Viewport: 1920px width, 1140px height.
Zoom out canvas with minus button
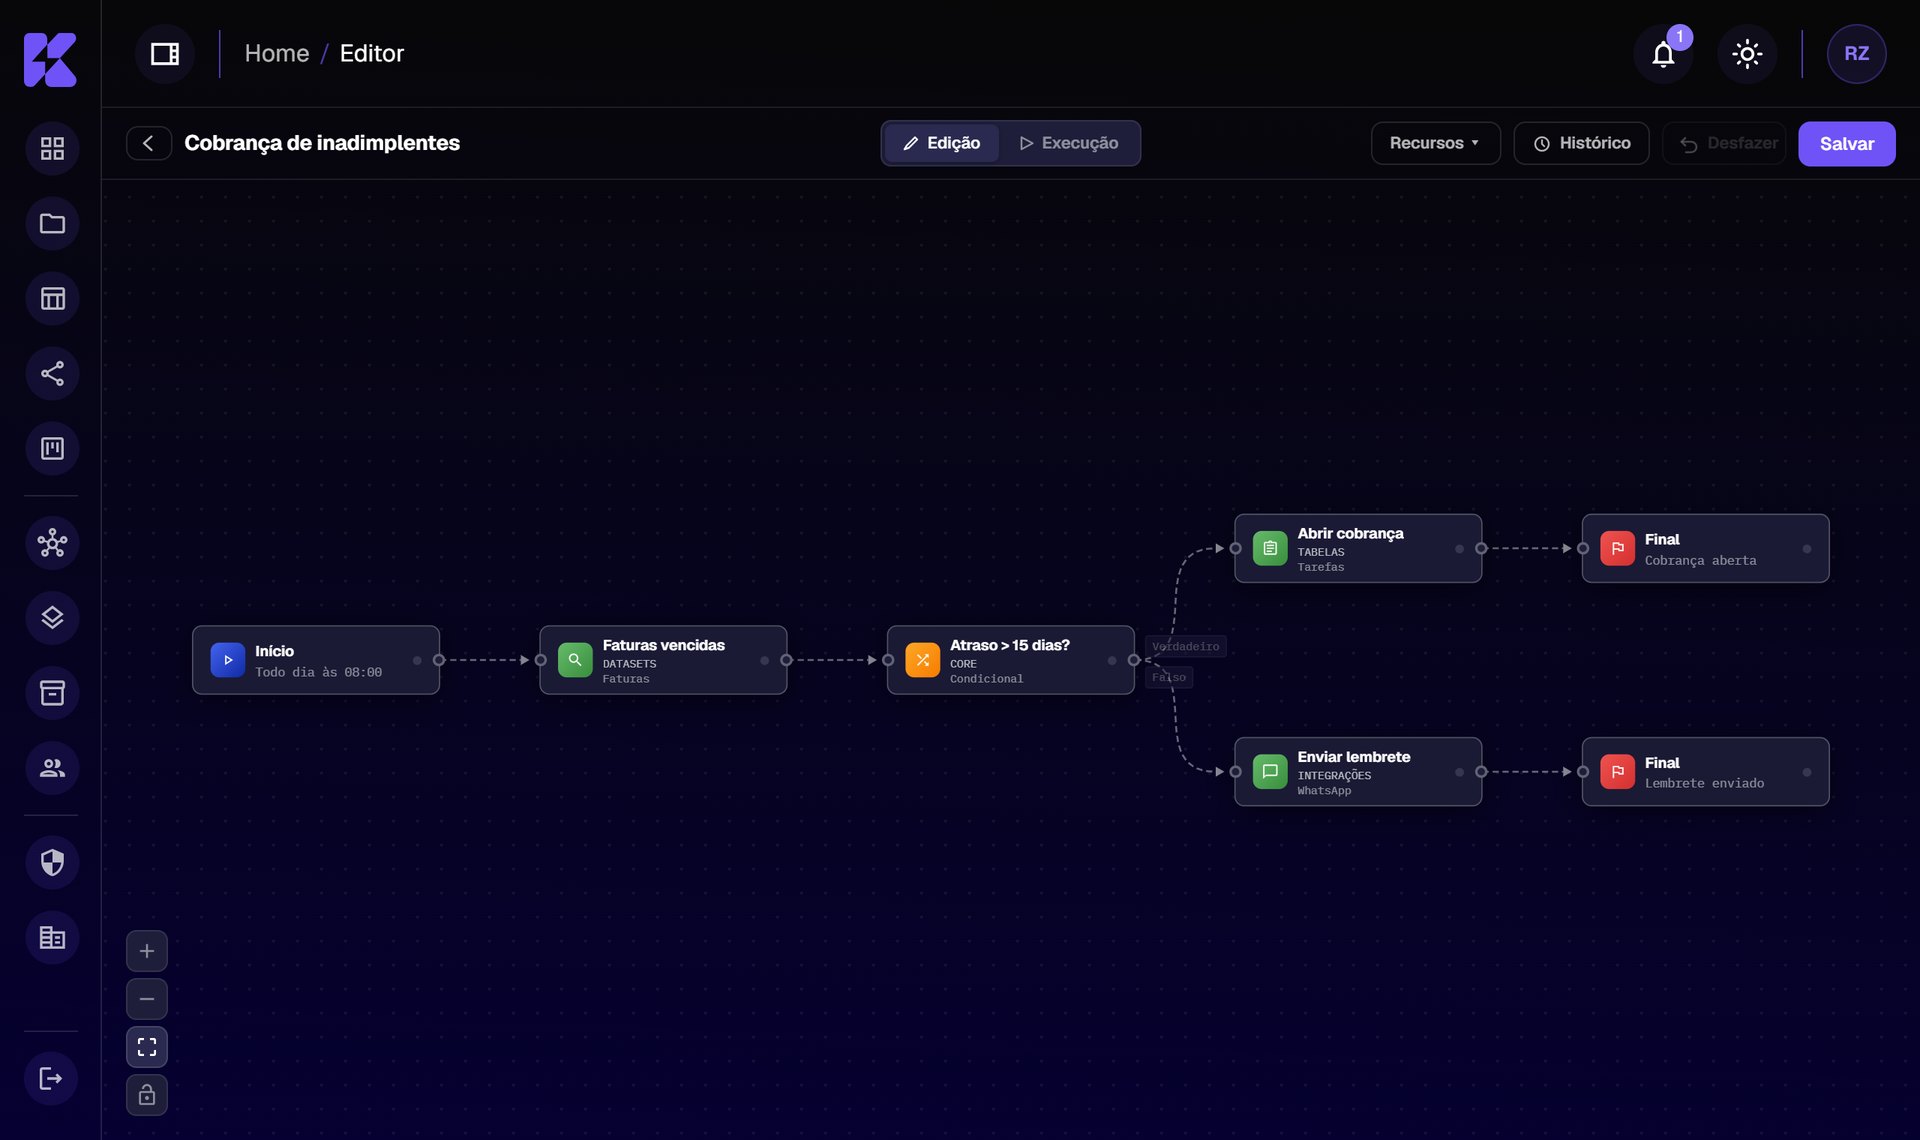[147, 999]
